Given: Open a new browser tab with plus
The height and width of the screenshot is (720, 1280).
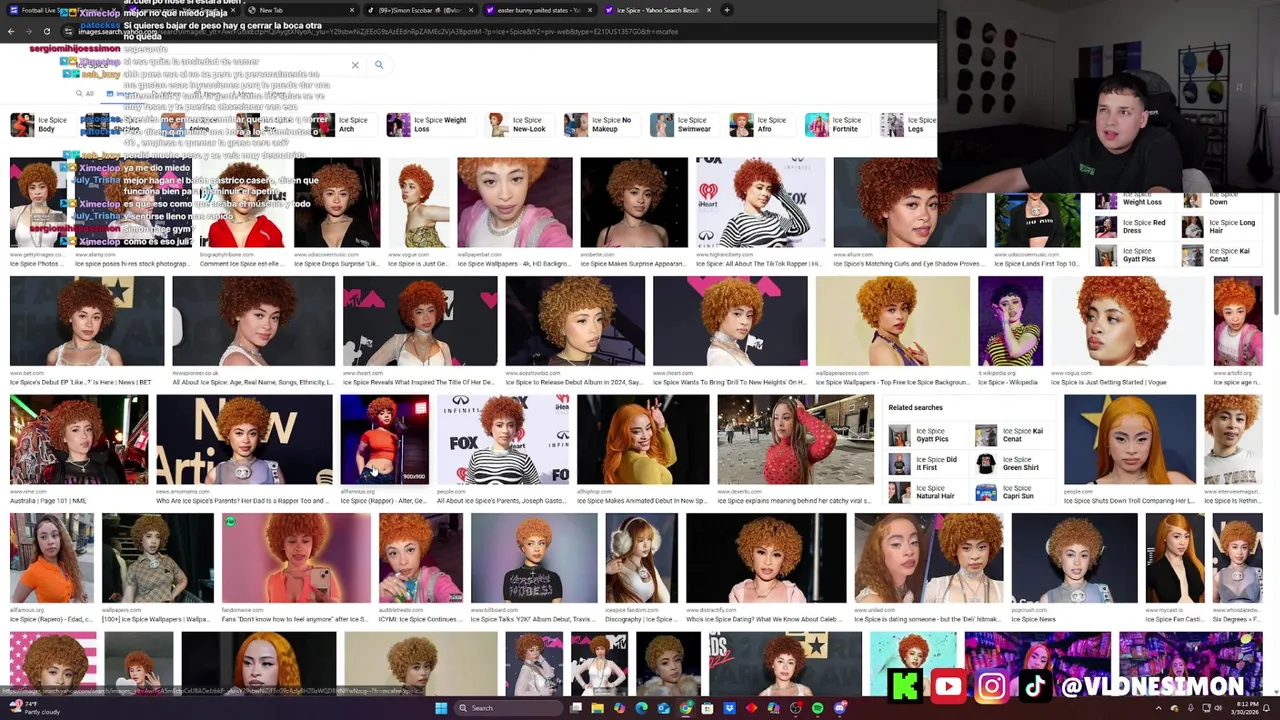Looking at the screenshot, I should pos(727,10).
